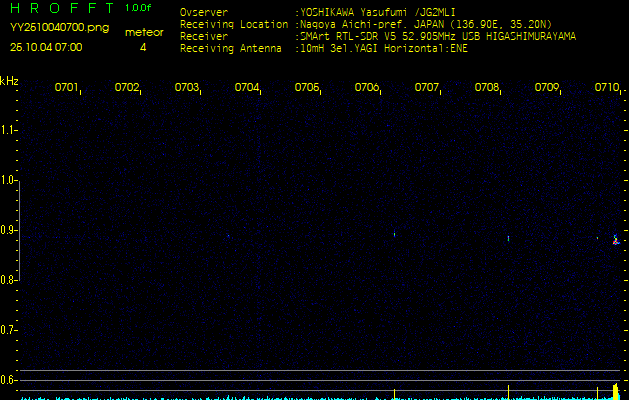Click the faint echo before 0704

tap(228, 236)
